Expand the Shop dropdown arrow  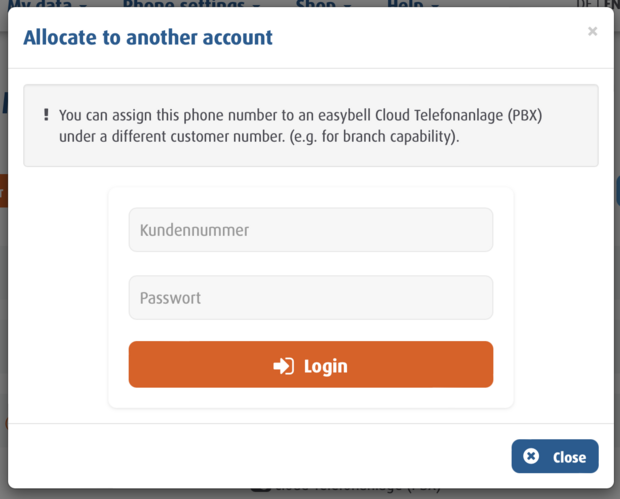tap(347, 5)
